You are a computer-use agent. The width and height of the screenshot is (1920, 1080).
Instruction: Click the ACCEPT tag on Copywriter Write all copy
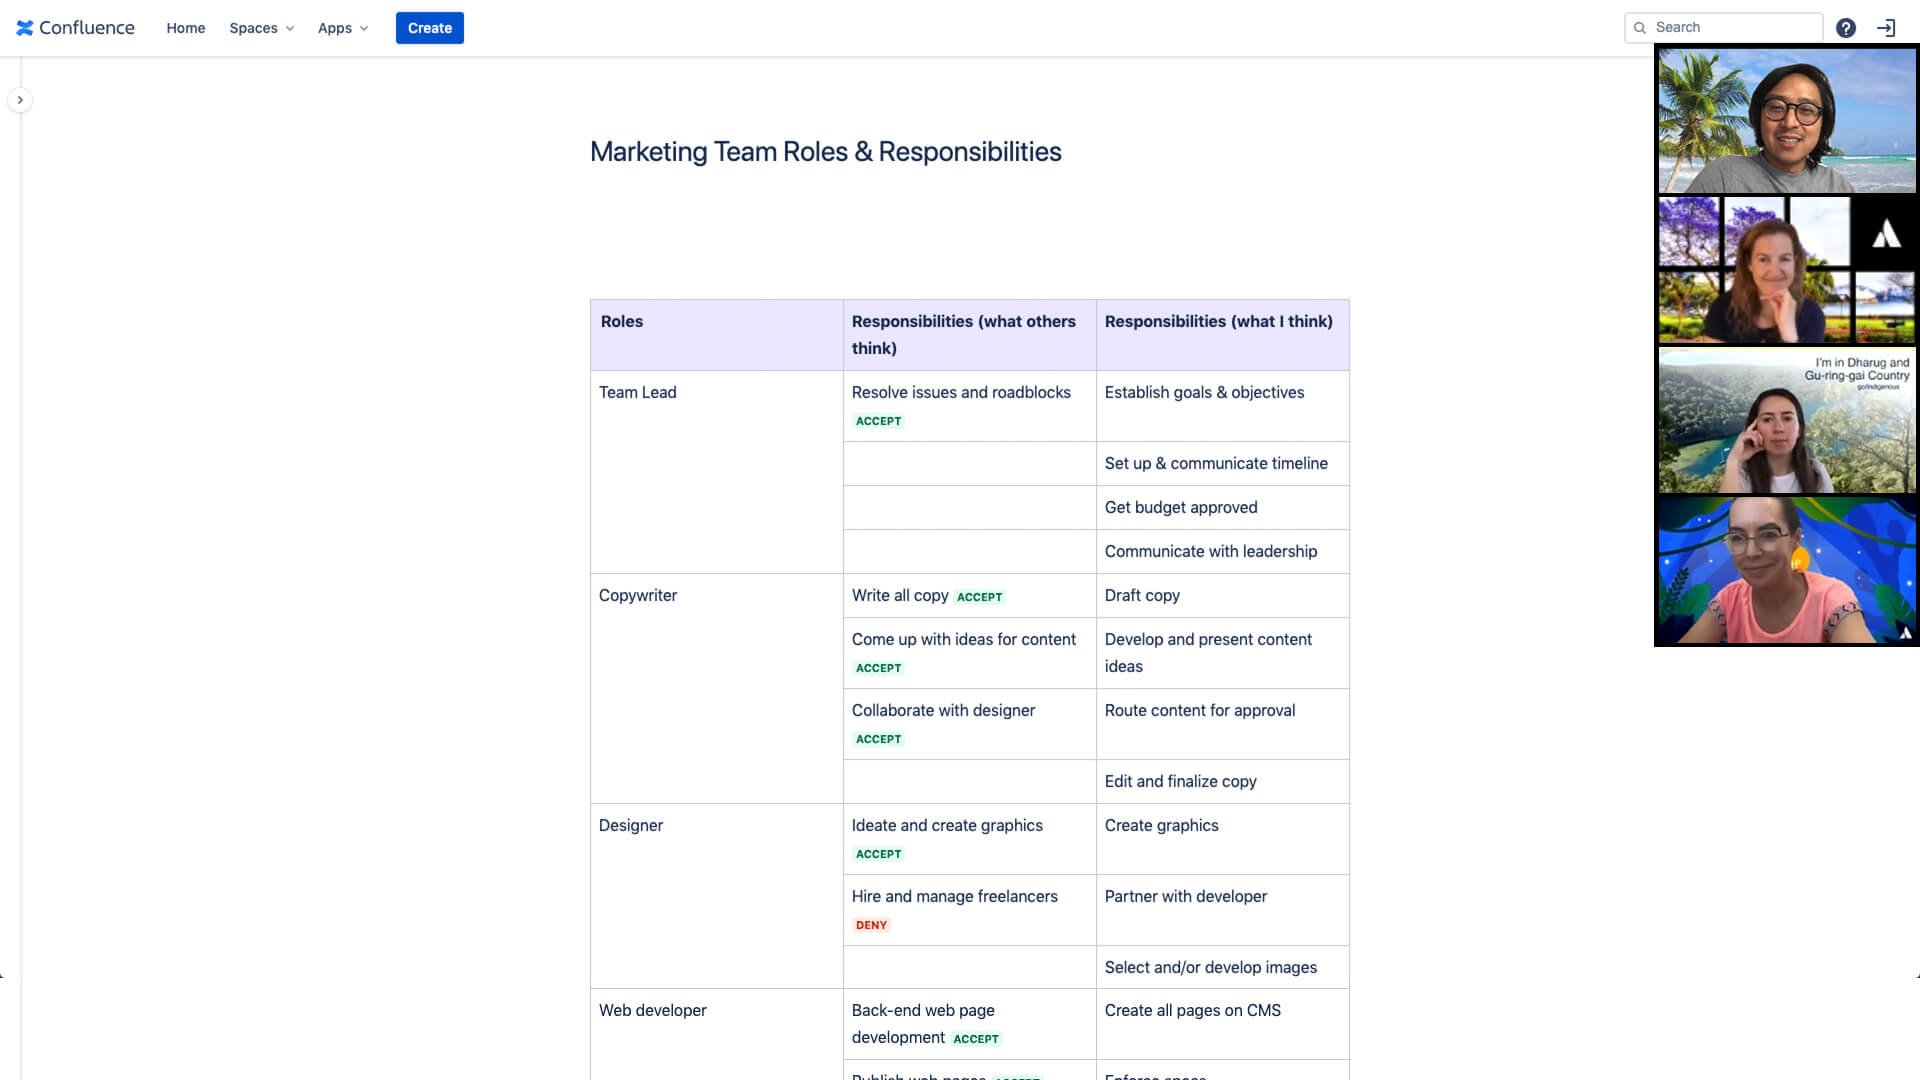[980, 596]
